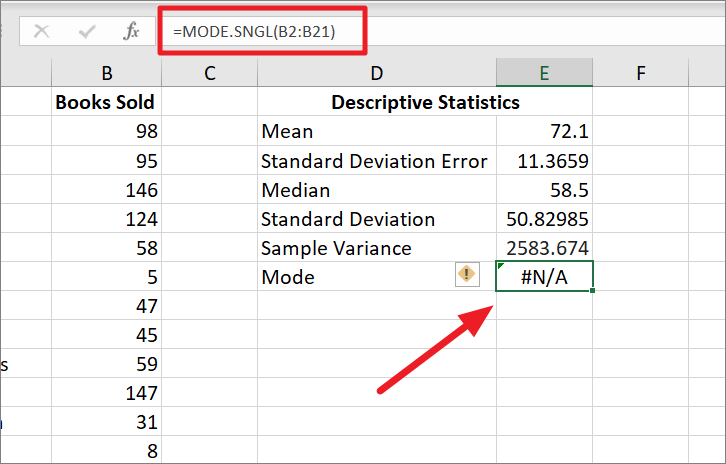The width and height of the screenshot is (726, 464).
Task: Select column F header
Action: click(x=641, y=73)
